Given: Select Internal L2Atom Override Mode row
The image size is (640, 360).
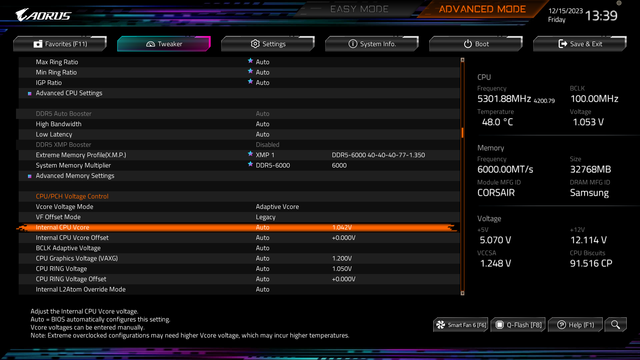Looking at the screenshot, I should pos(239,289).
